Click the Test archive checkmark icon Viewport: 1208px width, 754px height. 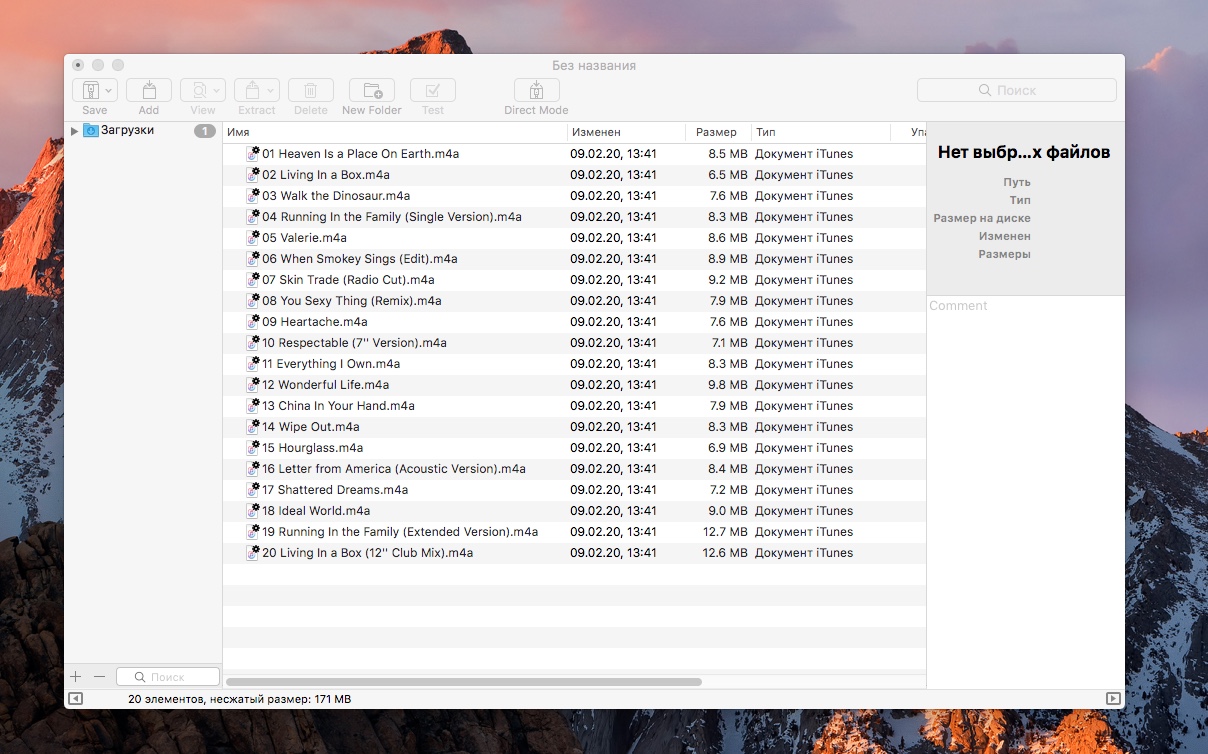(433, 90)
